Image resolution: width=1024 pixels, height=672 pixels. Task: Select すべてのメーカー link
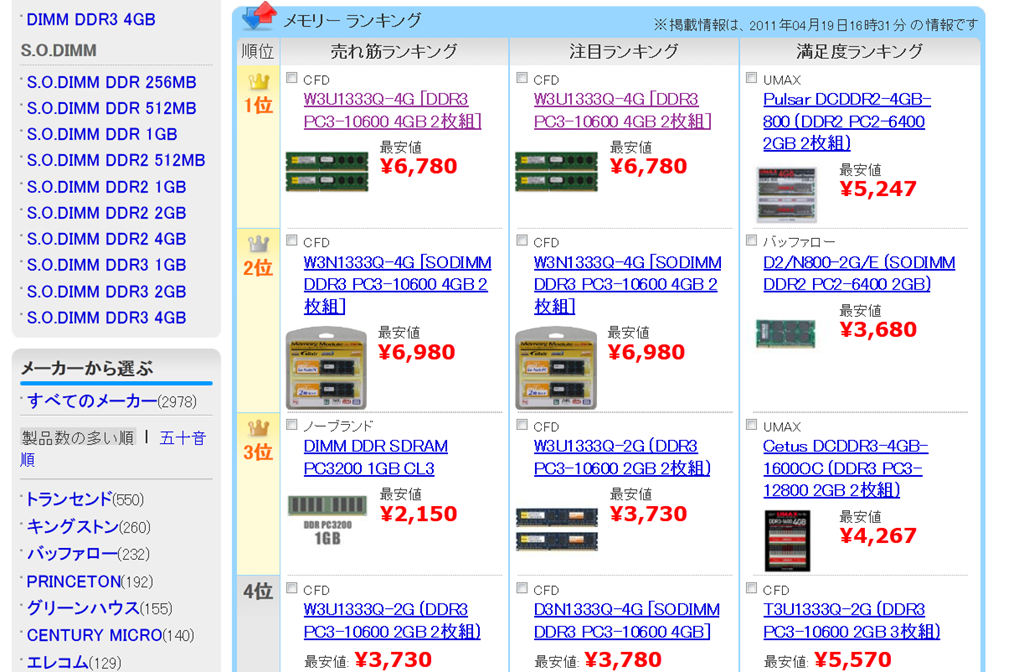click(x=91, y=401)
